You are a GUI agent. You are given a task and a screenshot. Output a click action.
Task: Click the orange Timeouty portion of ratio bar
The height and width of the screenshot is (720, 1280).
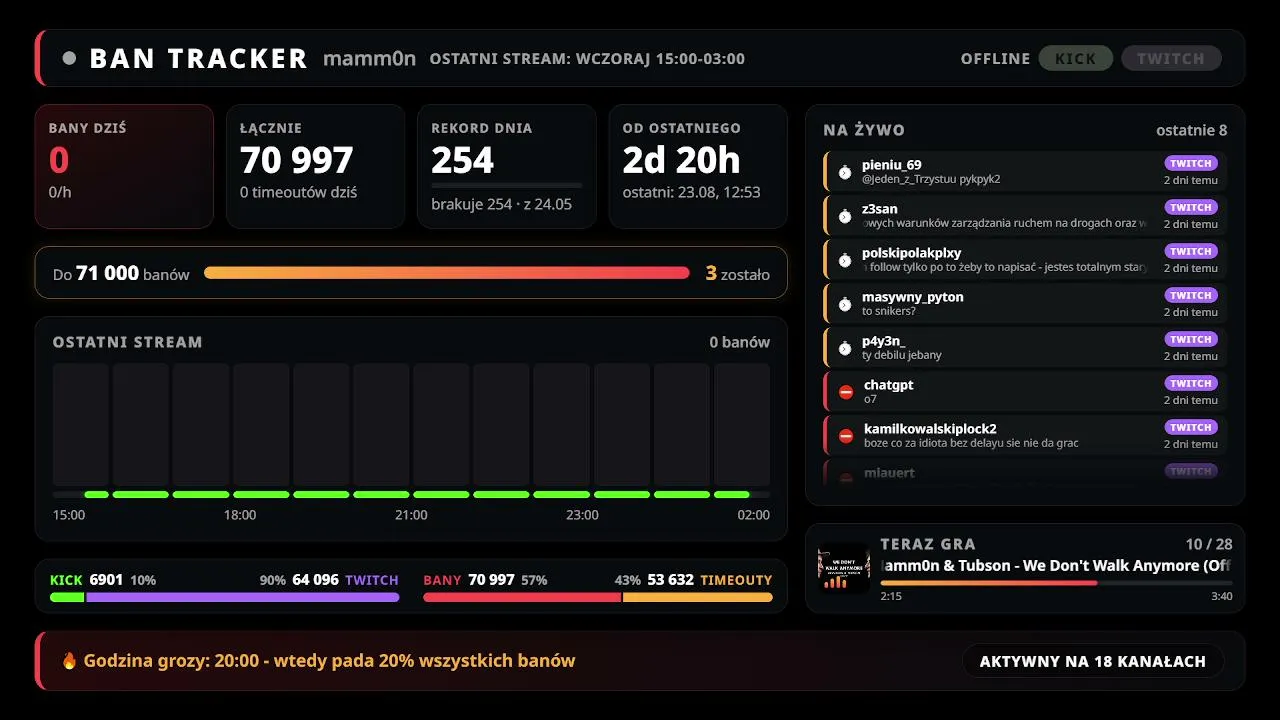click(698, 597)
